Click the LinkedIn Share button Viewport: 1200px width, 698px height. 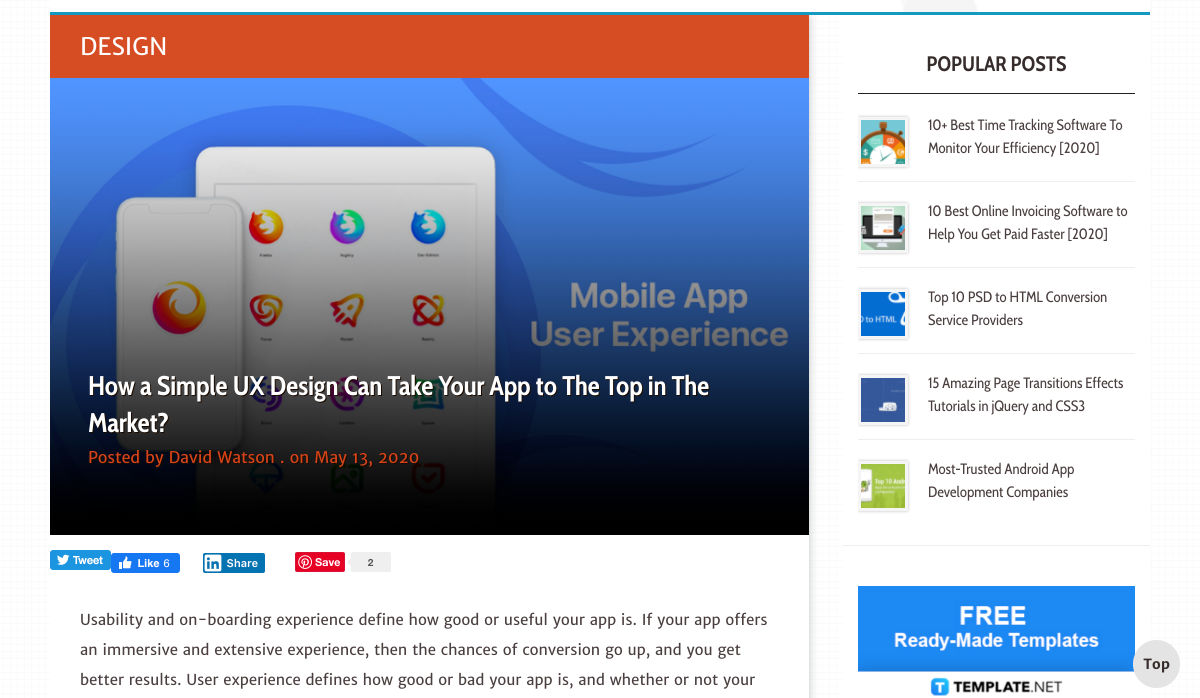tap(234, 563)
